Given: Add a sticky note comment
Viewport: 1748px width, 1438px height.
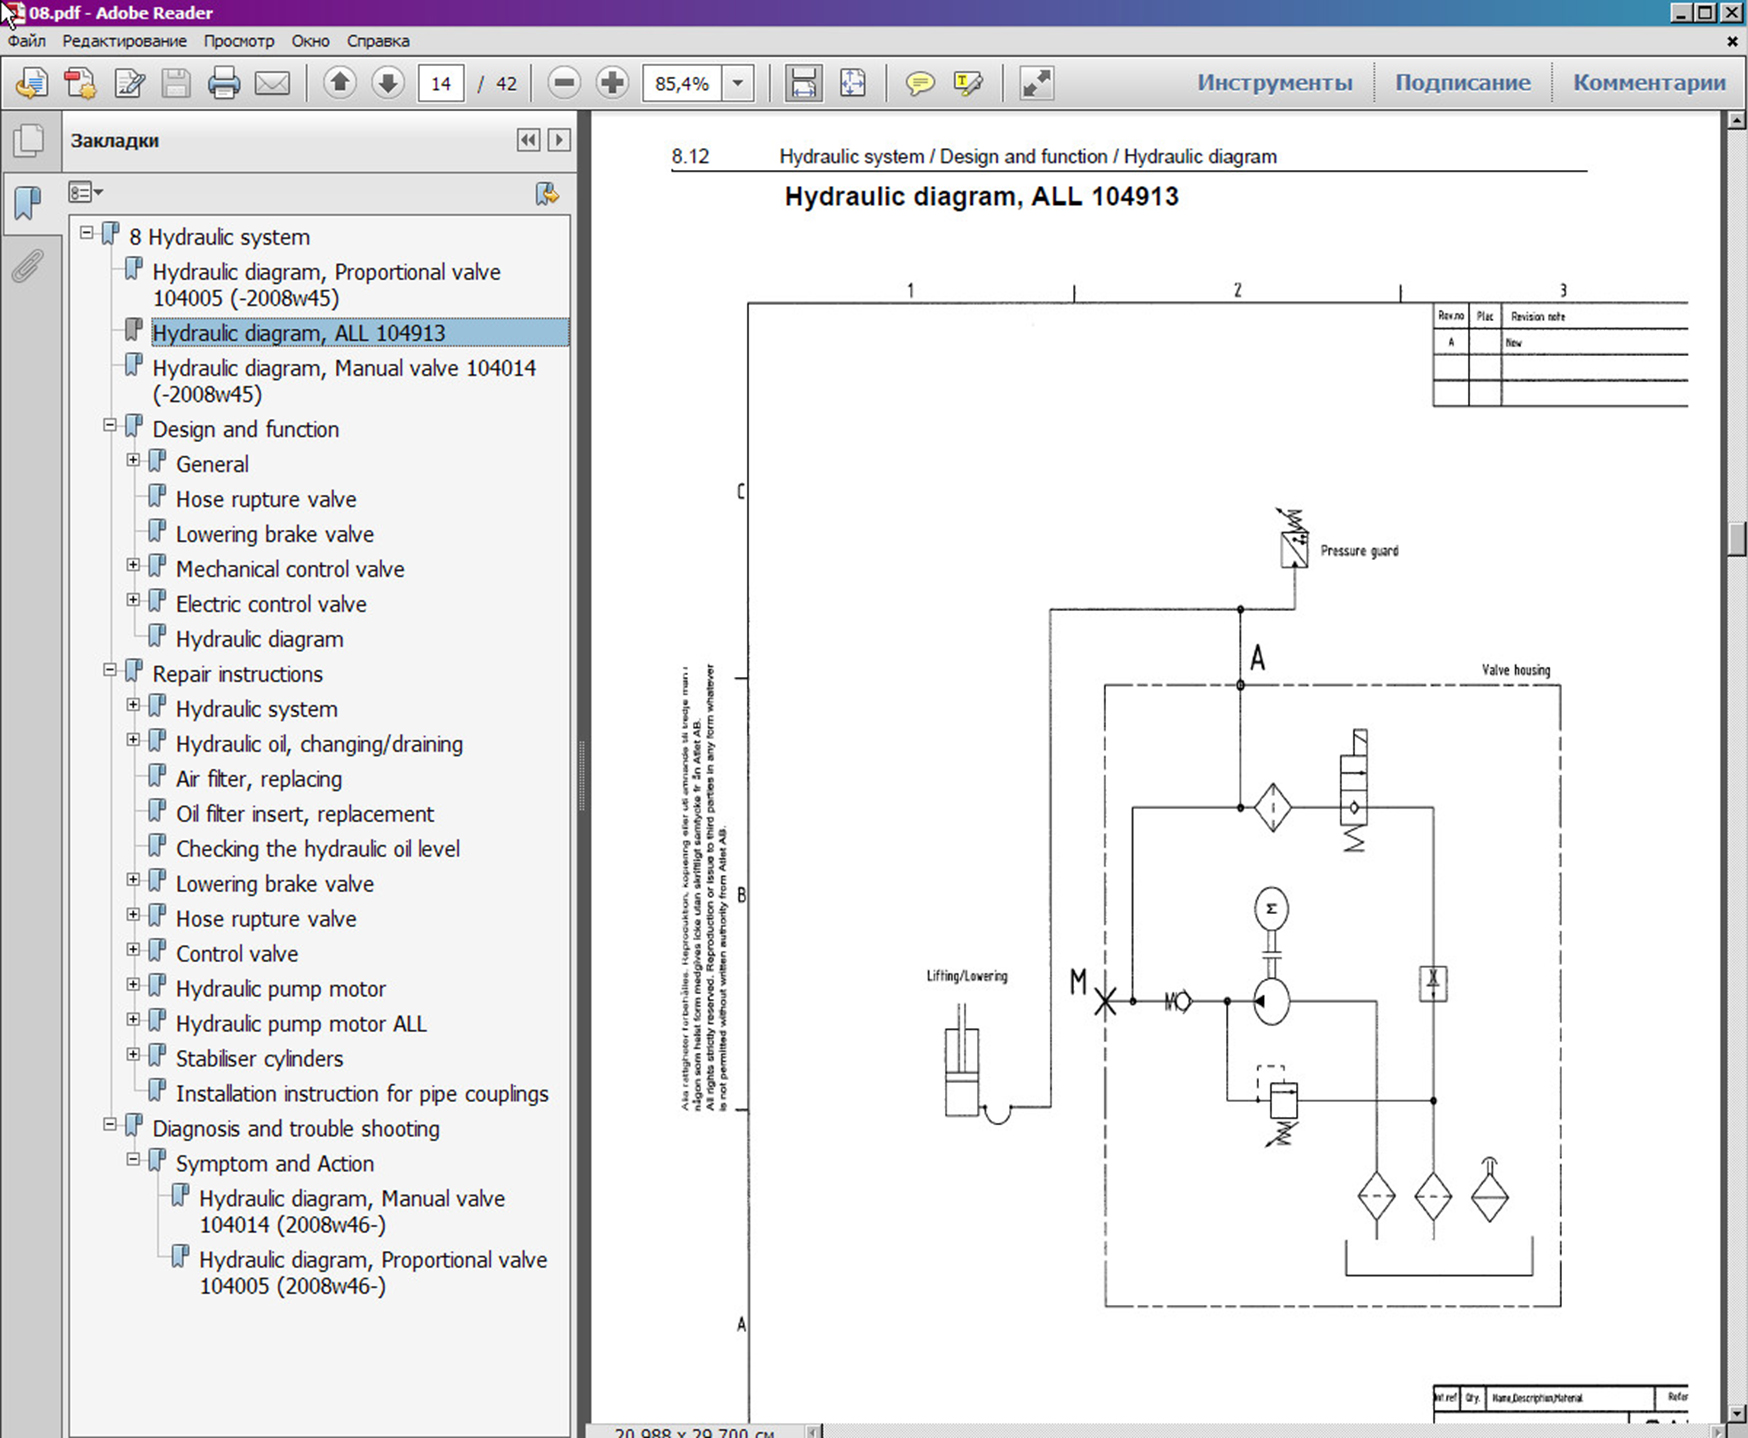Looking at the screenshot, I should pyautogui.click(x=919, y=83).
